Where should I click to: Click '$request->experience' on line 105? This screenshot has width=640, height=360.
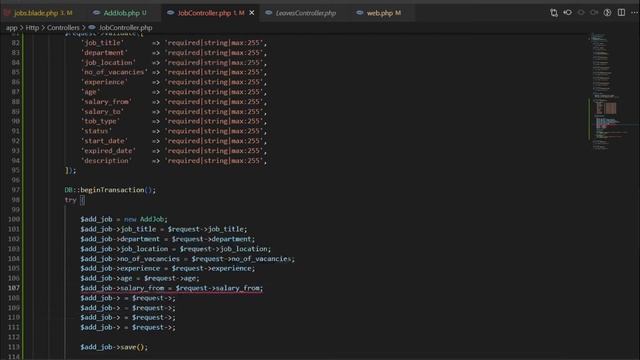(211, 268)
